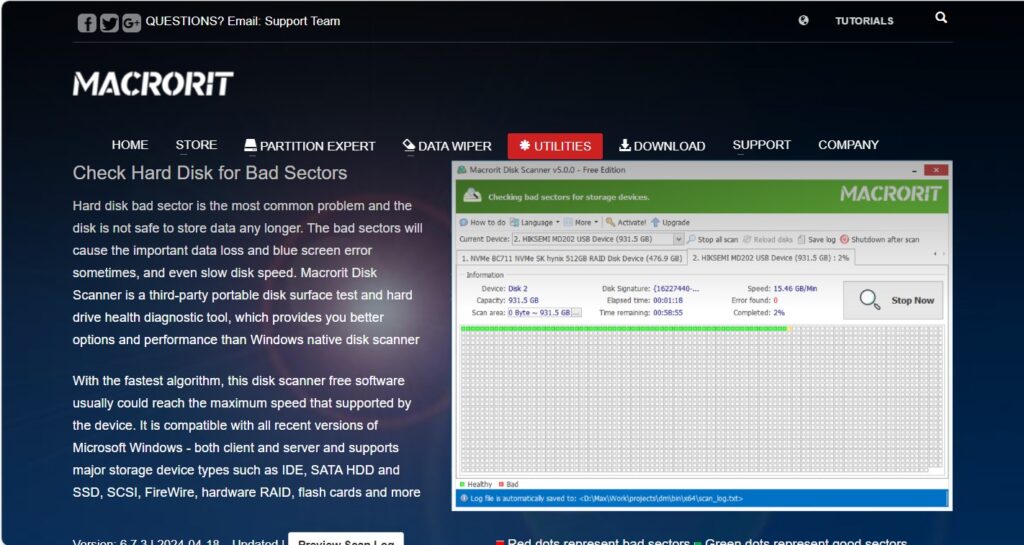Click the Macrorit logo
Viewport: 1024px width, 545px height.
(153, 84)
